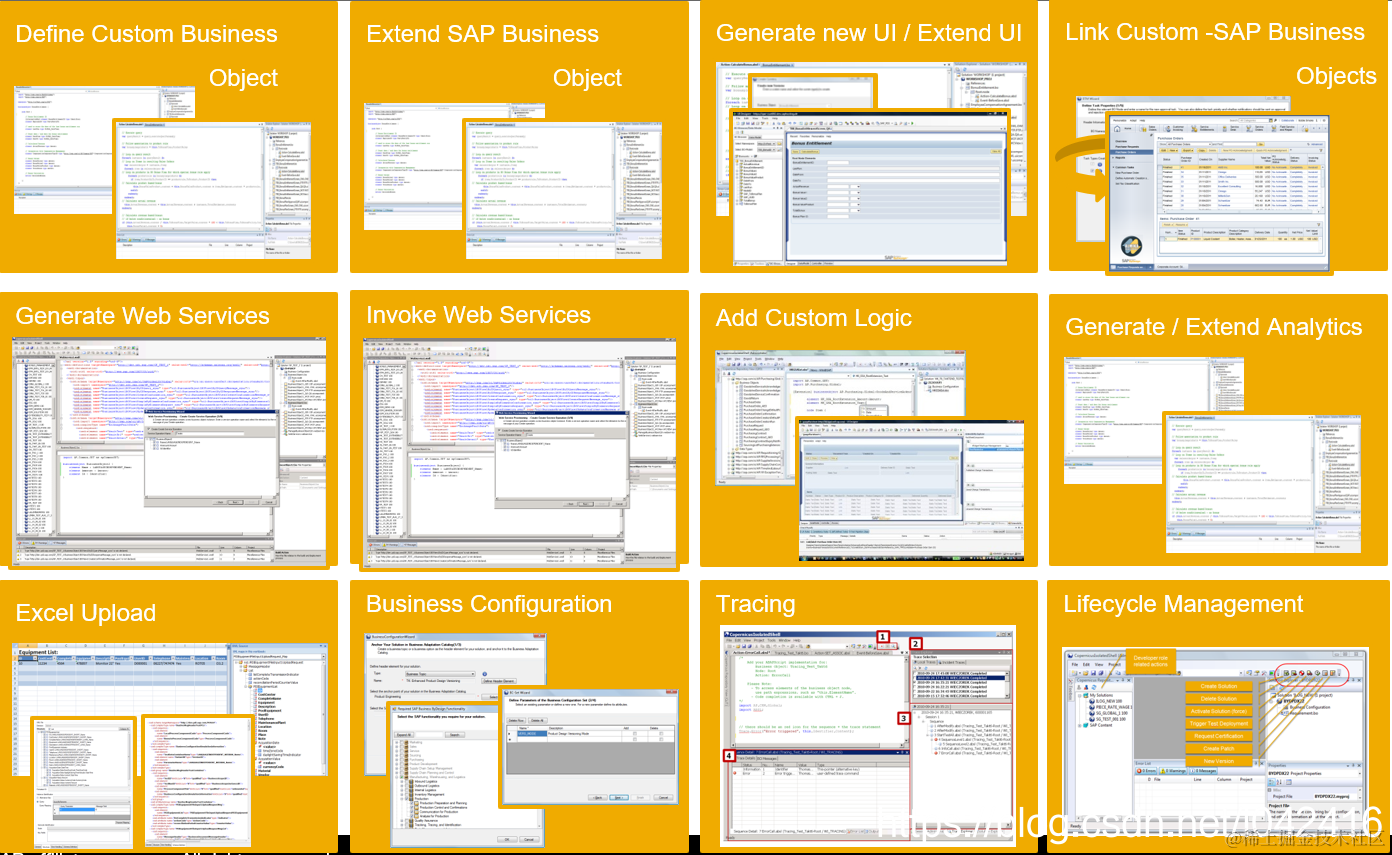Click Save icon in Lifecycle Management toolbar
This screenshot has width=1392, height=855.
pyautogui.click(x=1093, y=673)
